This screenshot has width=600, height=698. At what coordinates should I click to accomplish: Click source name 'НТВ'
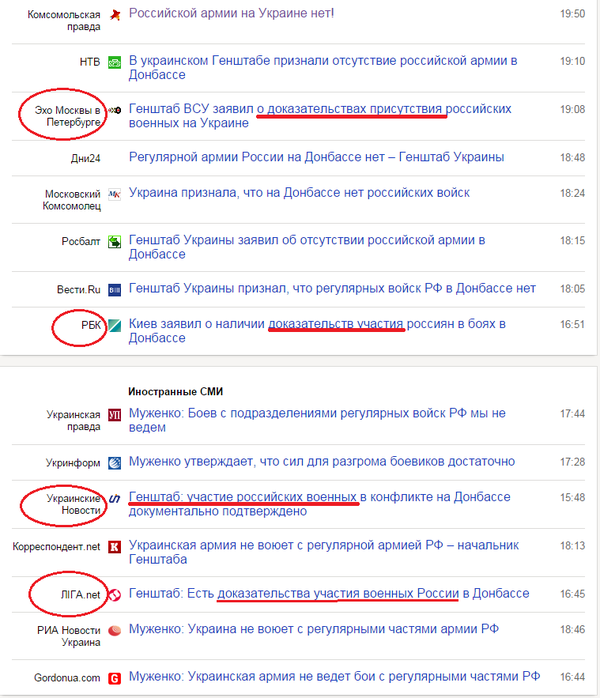click(90, 62)
